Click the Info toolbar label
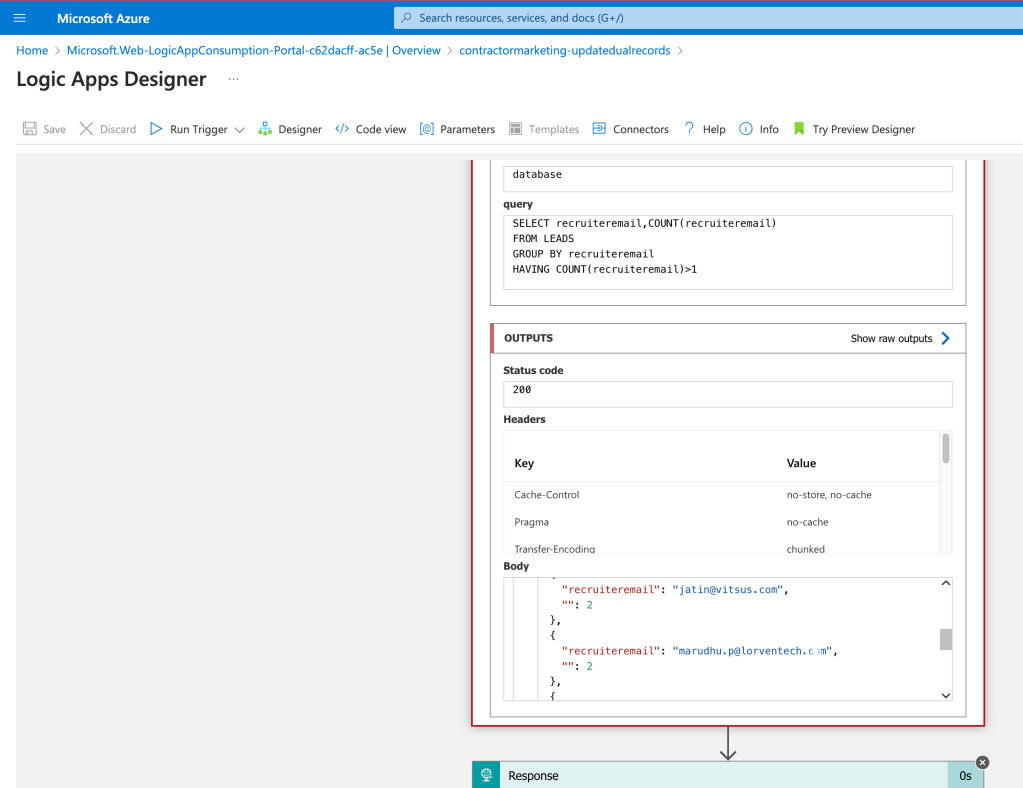 (x=769, y=129)
